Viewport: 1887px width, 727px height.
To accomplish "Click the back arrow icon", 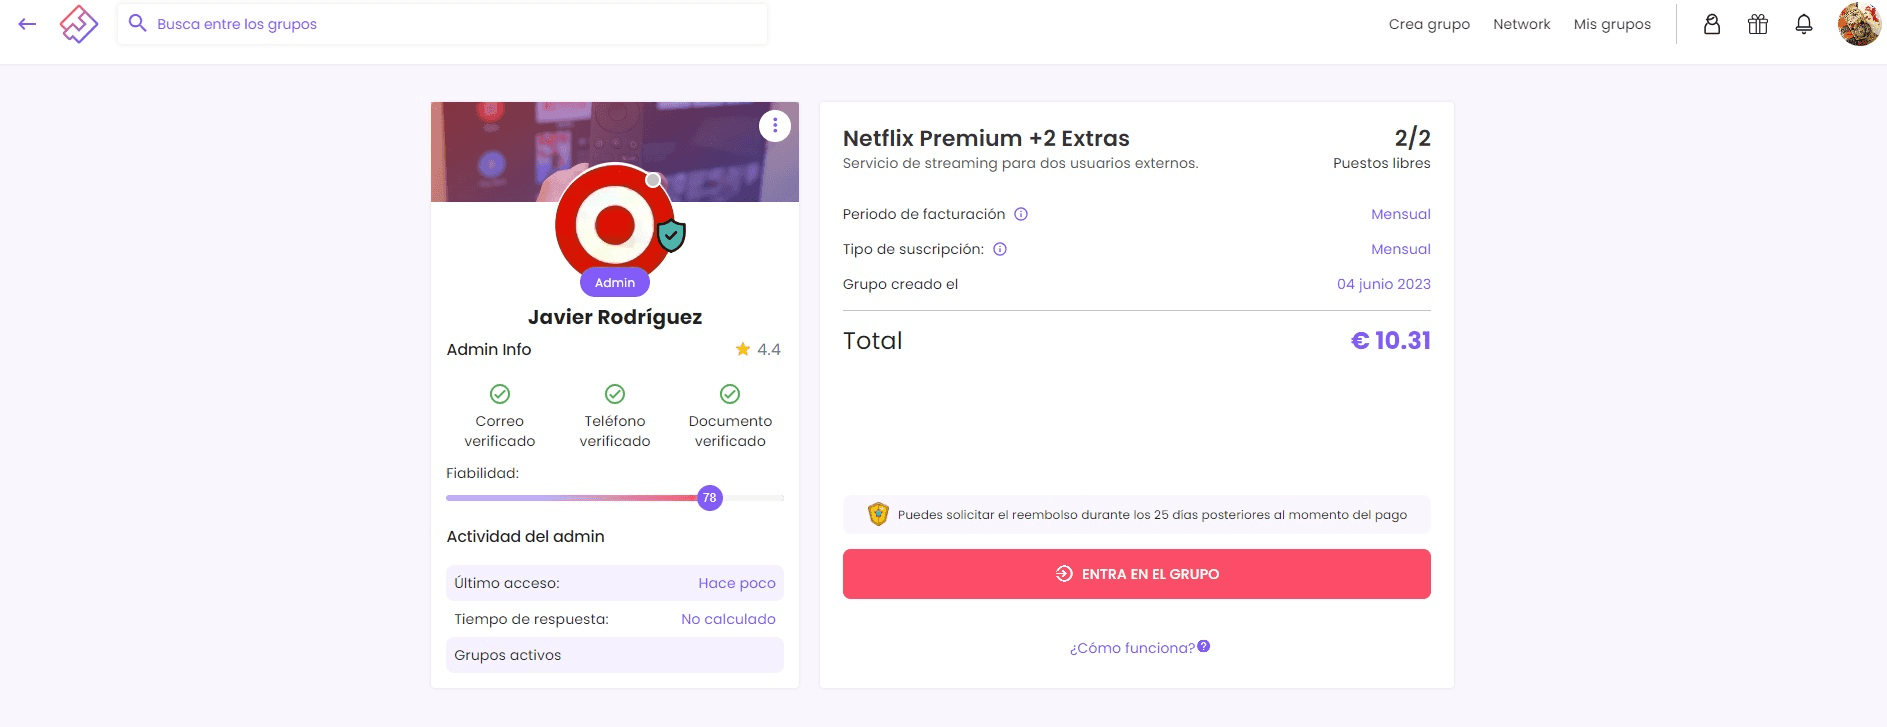I will pyautogui.click(x=27, y=24).
